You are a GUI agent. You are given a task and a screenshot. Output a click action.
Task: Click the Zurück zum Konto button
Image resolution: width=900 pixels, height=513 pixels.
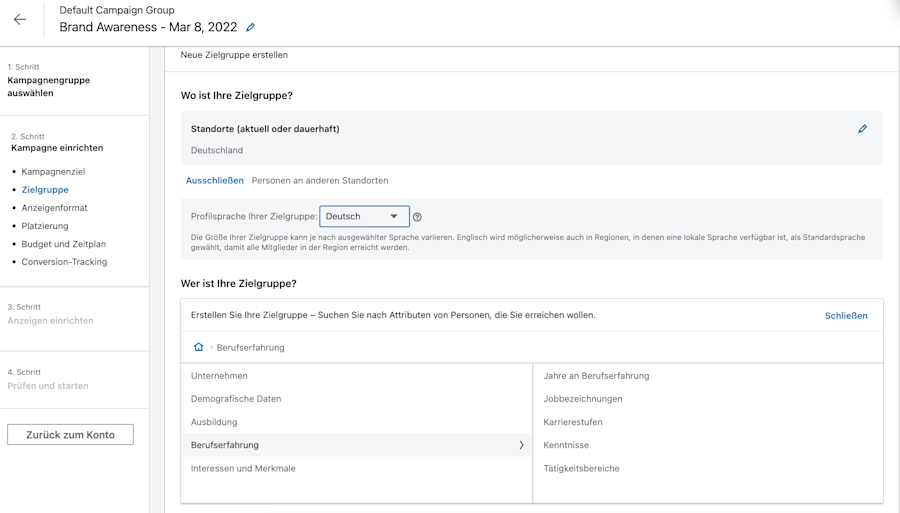[x=71, y=434]
